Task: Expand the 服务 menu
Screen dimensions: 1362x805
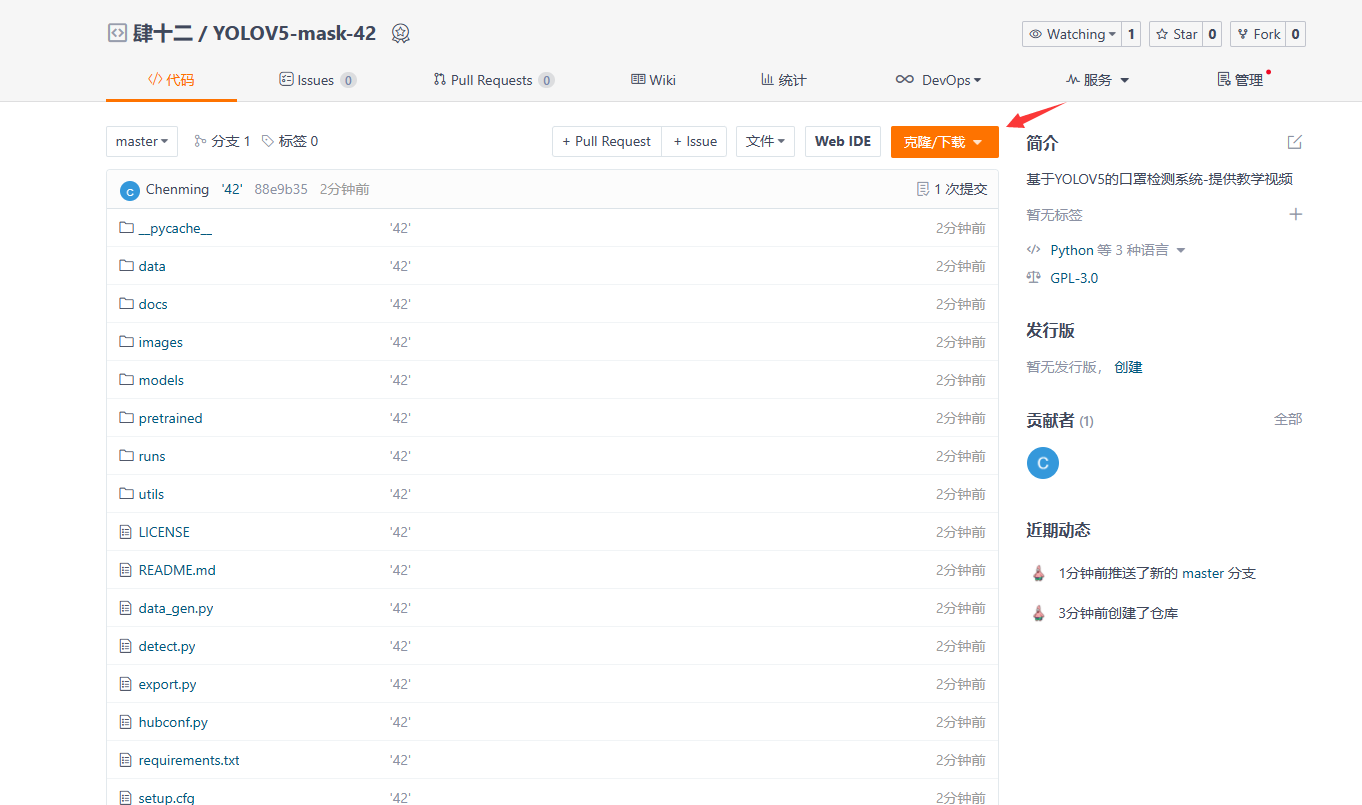Action: point(1097,80)
